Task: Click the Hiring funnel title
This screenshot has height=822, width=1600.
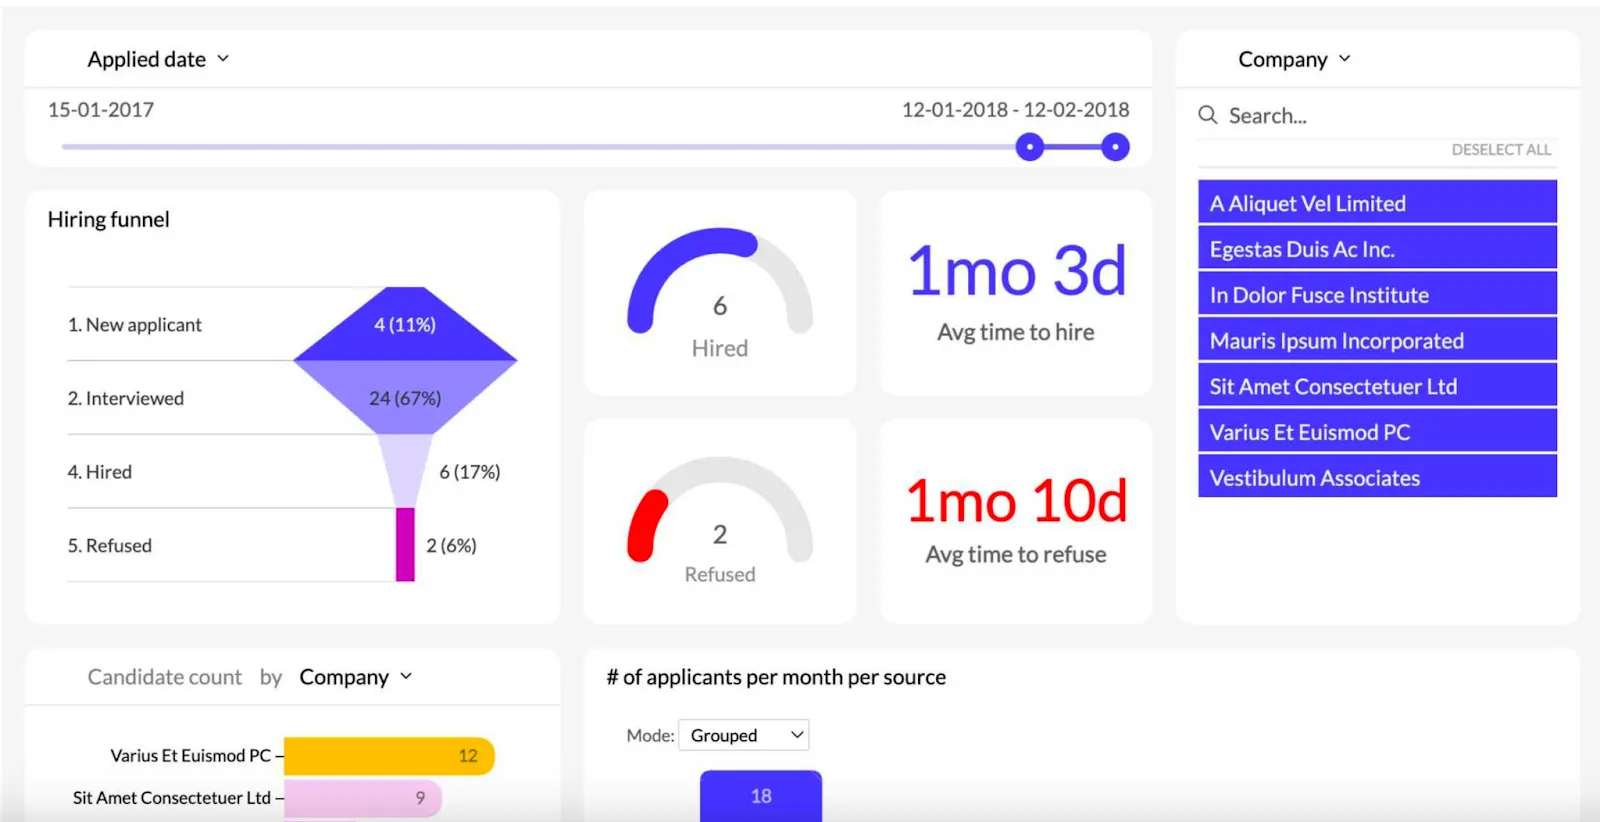Action: pyautogui.click(x=109, y=220)
